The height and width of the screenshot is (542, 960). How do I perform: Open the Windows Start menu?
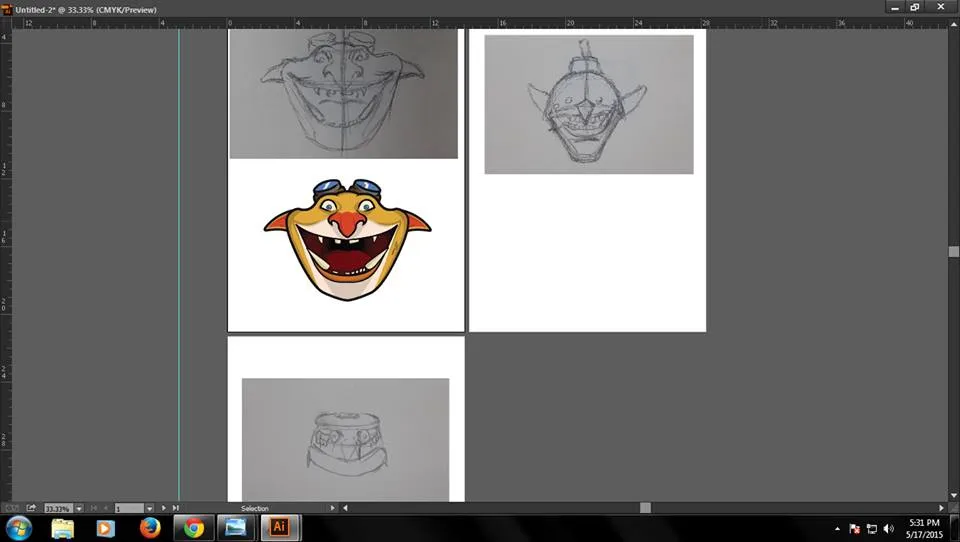(x=18, y=528)
